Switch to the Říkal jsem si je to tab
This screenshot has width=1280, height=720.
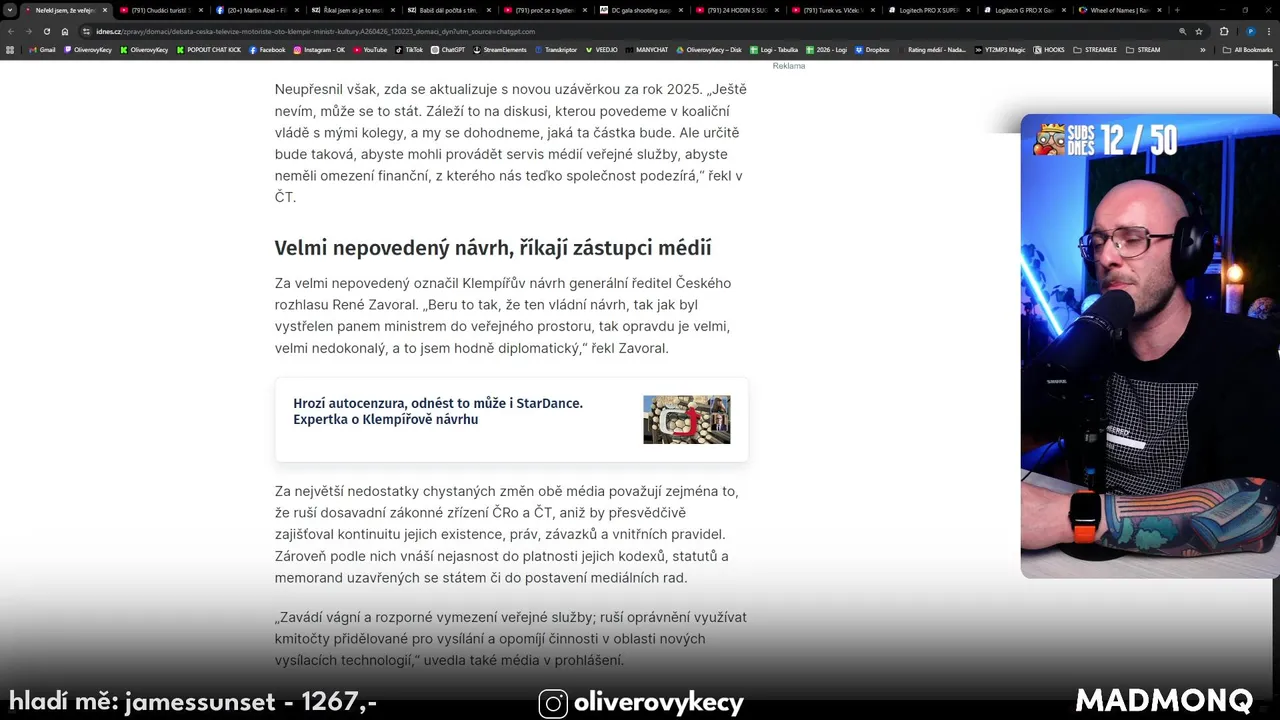pos(353,10)
